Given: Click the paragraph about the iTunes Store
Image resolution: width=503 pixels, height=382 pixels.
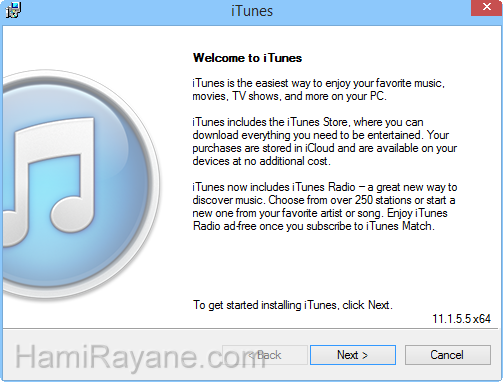Looking at the screenshot, I should click(x=325, y=142).
